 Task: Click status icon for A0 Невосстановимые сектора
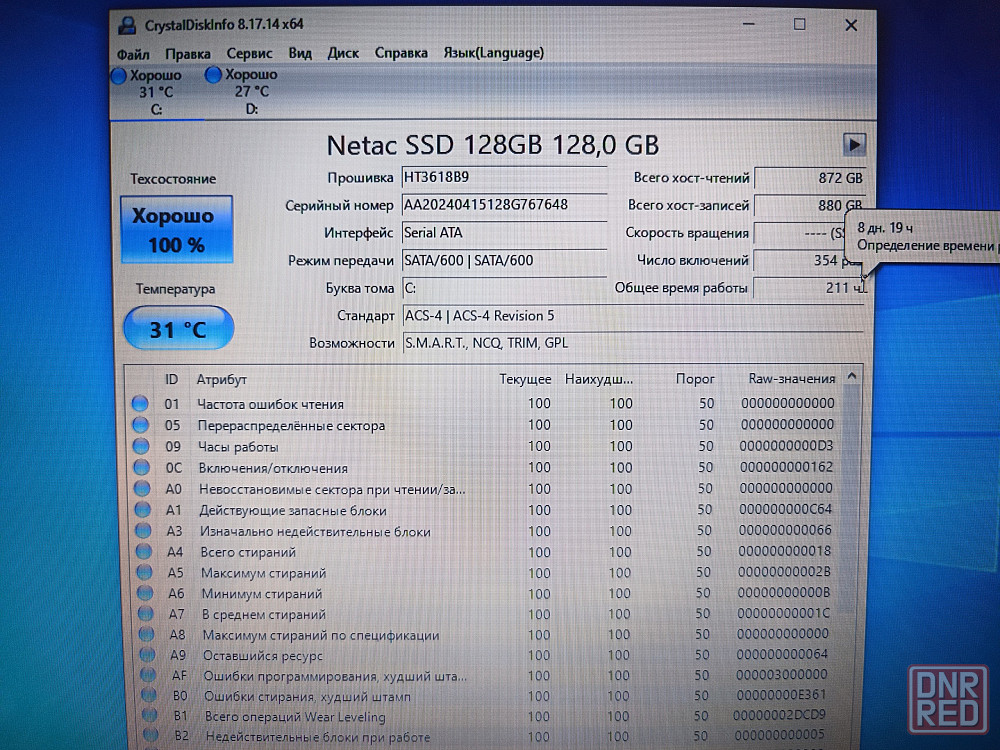pyautogui.click(x=143, y=489)
